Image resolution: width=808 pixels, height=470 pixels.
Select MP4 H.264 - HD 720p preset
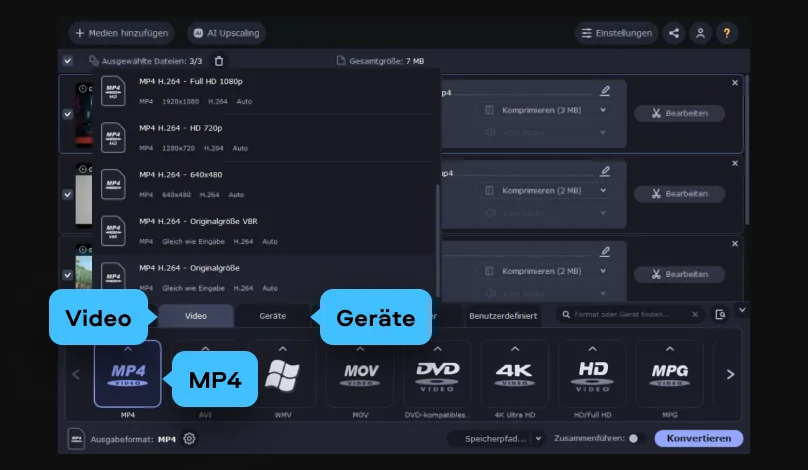265,138
